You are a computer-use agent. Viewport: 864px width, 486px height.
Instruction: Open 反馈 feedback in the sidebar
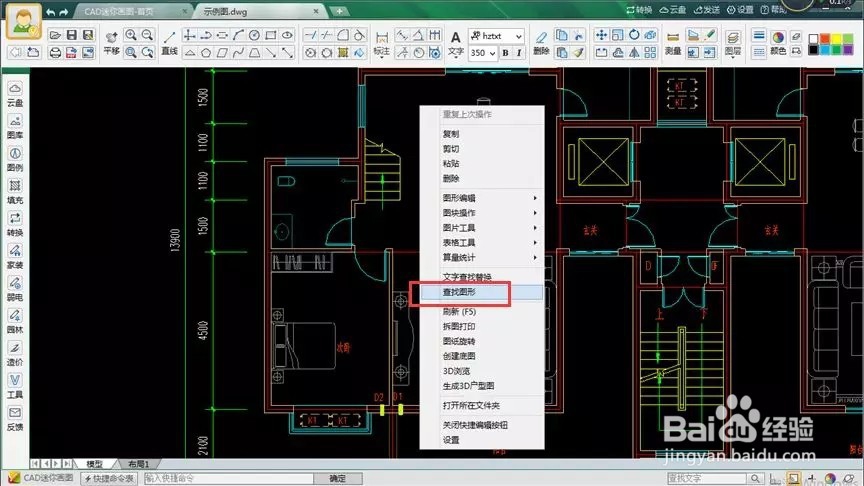point(15,419)
